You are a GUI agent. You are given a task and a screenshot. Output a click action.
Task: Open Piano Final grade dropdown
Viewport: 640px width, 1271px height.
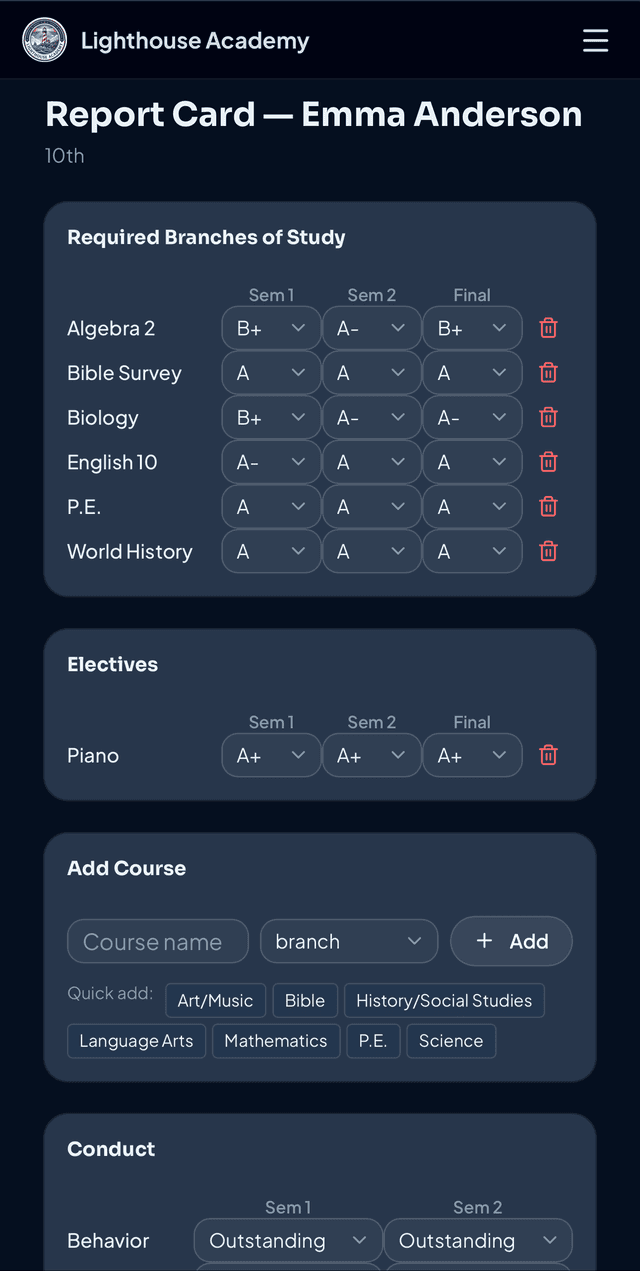(472, 755)
